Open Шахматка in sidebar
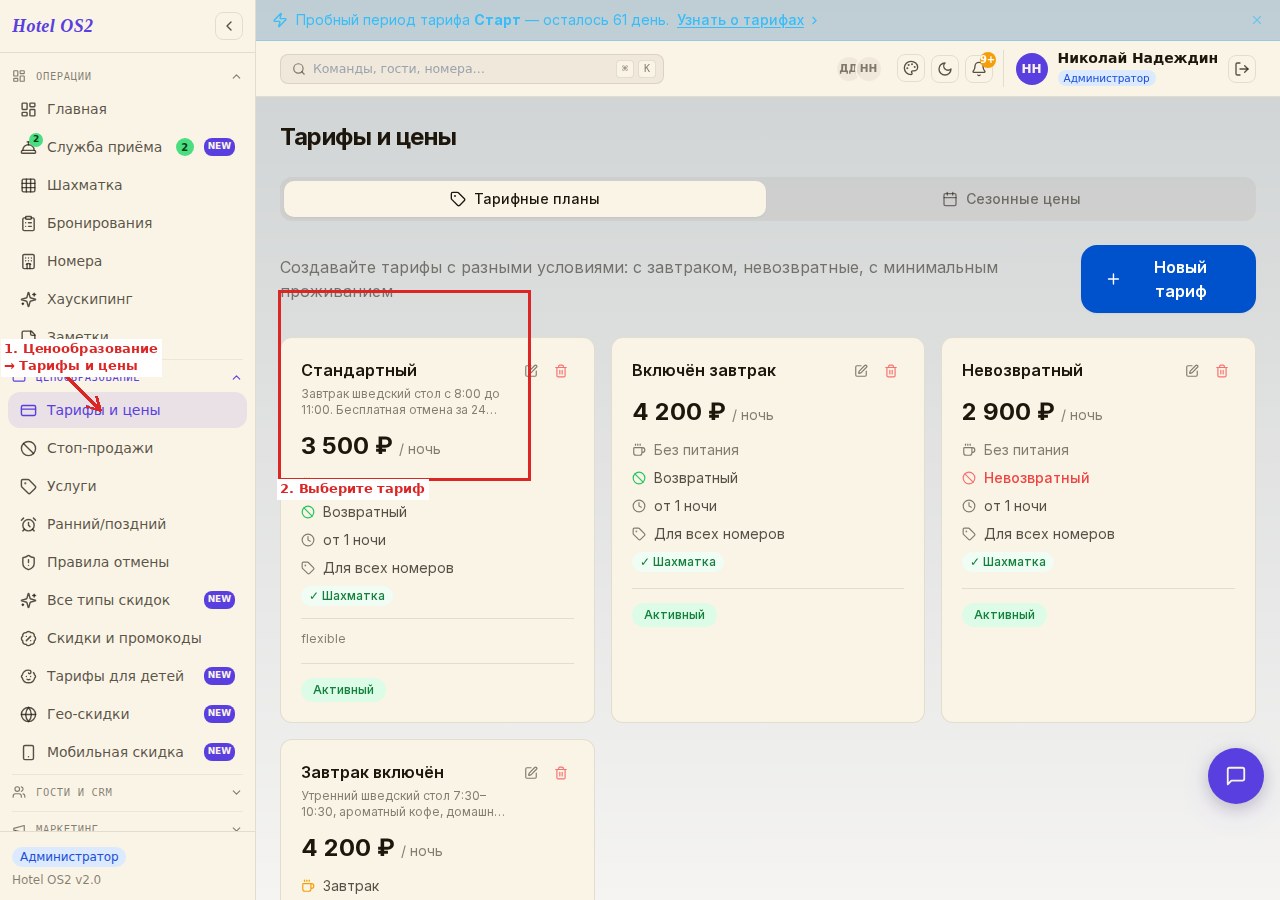This screenshot has height=900, width=1280. (x=127, y=185)
